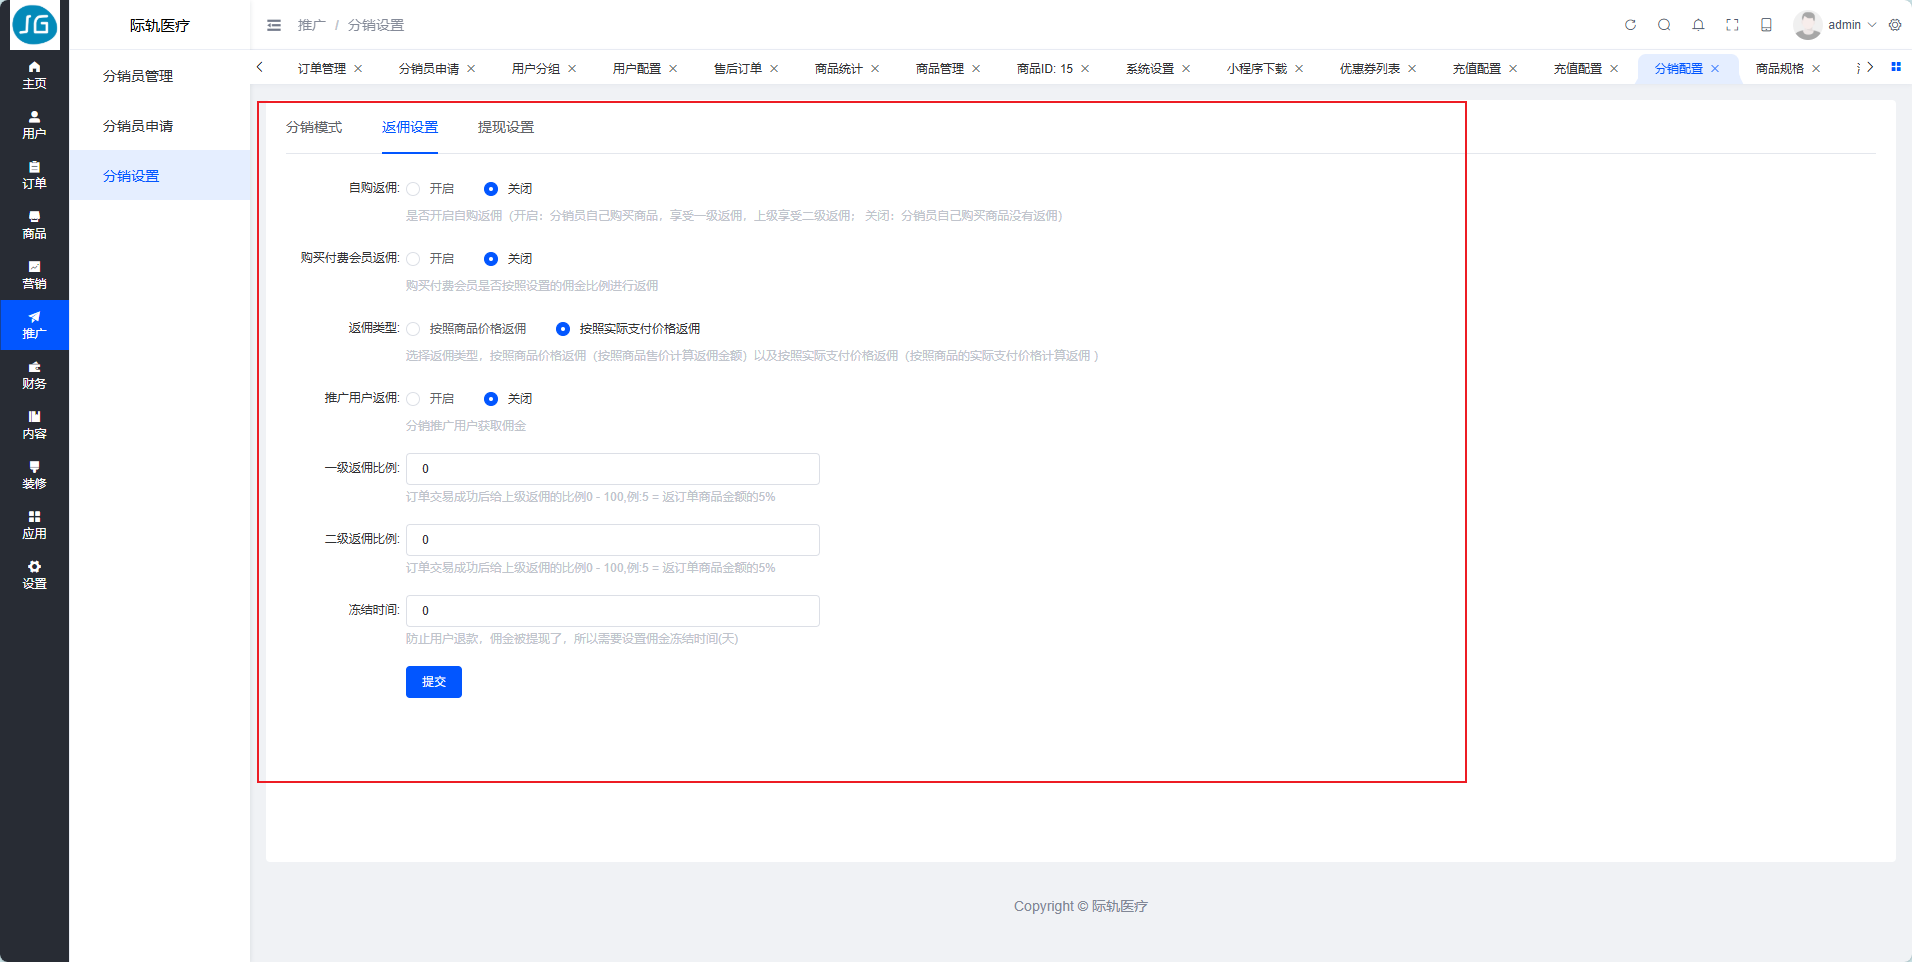Screen dimensions: 1912x962
Task: Go to the 用户 section in sidebar
Action: (x=34, y=125)
